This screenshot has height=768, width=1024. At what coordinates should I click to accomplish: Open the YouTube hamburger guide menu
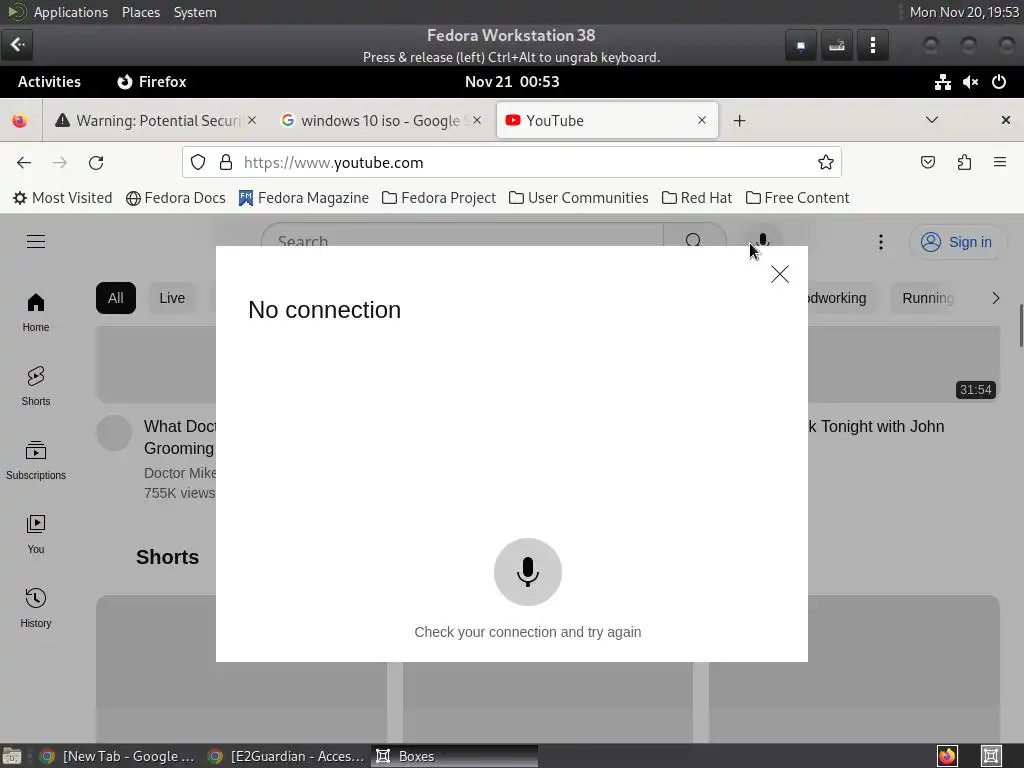pyautogui.click(x=36, y=242)
